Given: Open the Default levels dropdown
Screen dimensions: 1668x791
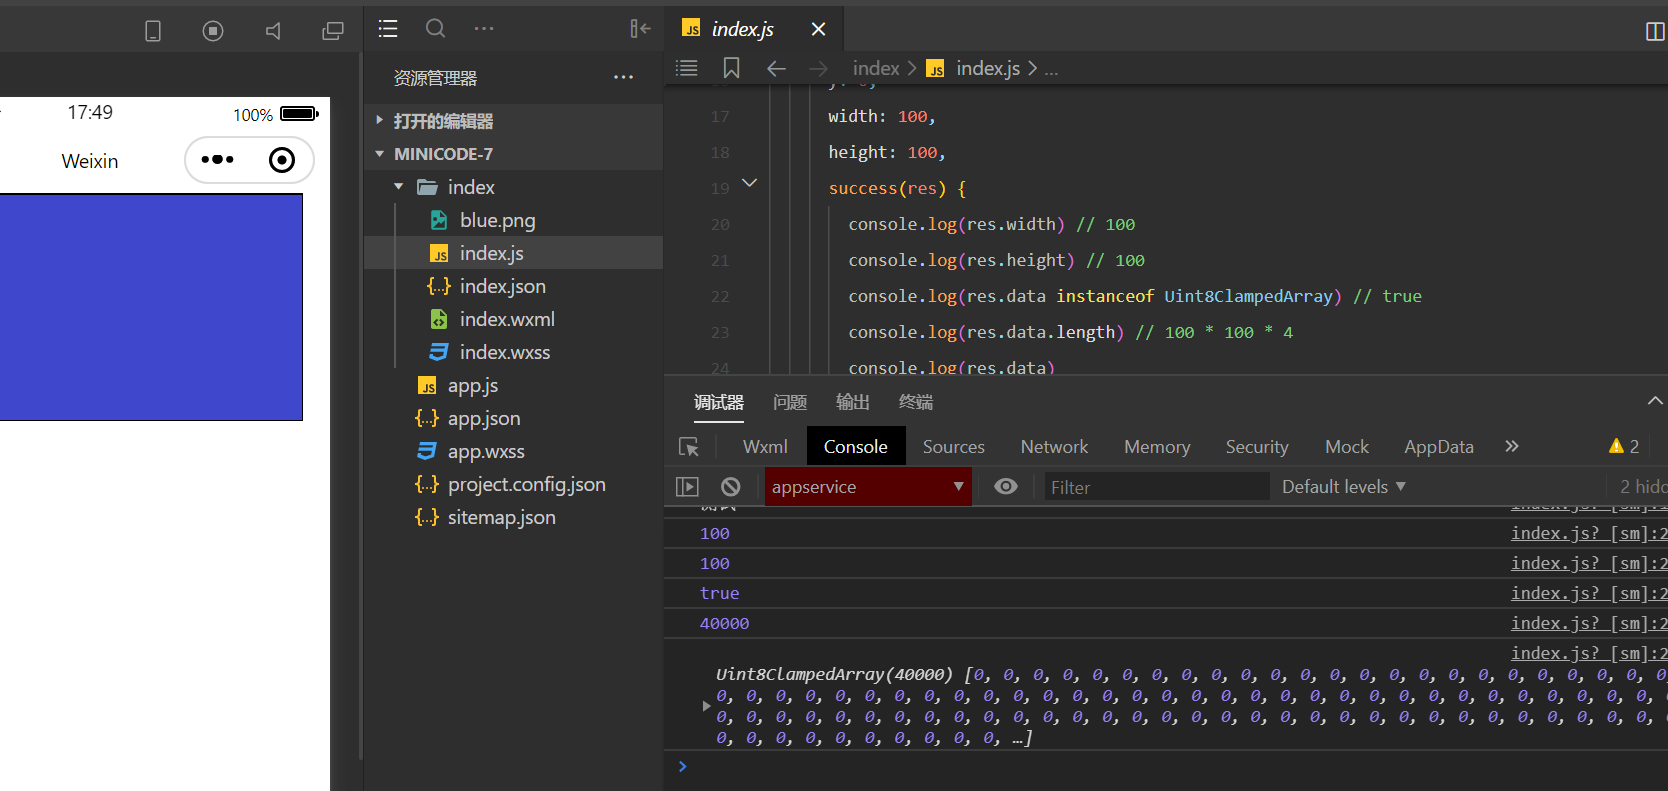Looking at the screenshot, I should click(1343, 487).
